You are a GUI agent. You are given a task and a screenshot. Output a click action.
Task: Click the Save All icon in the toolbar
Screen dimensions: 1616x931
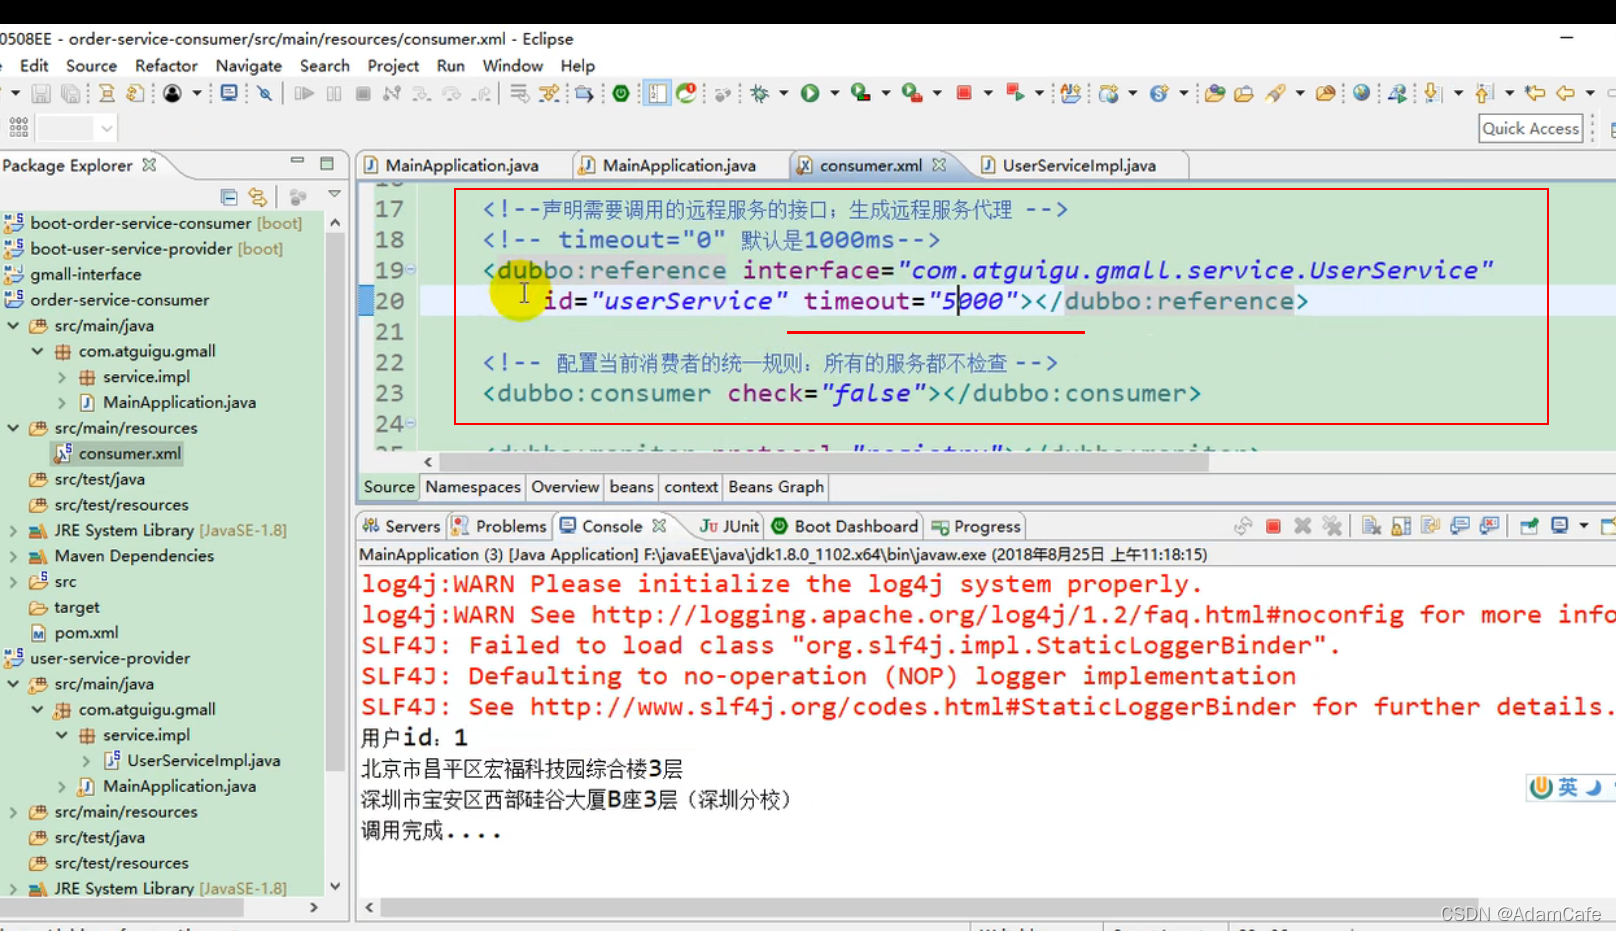(71, 94)
